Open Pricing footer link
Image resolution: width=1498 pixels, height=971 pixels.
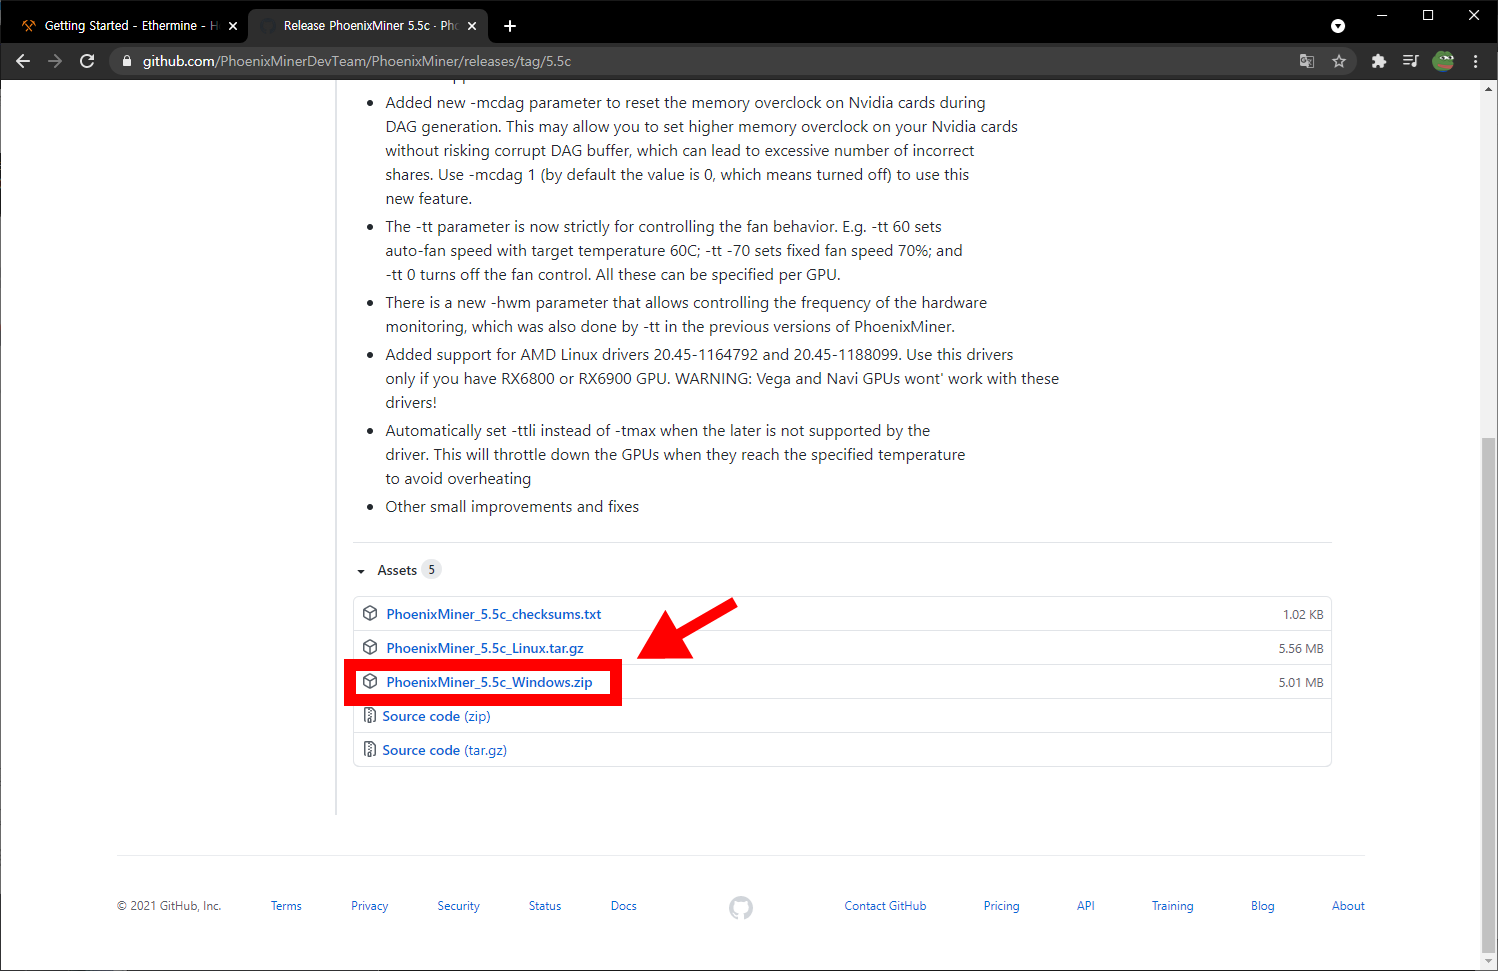1001,906
